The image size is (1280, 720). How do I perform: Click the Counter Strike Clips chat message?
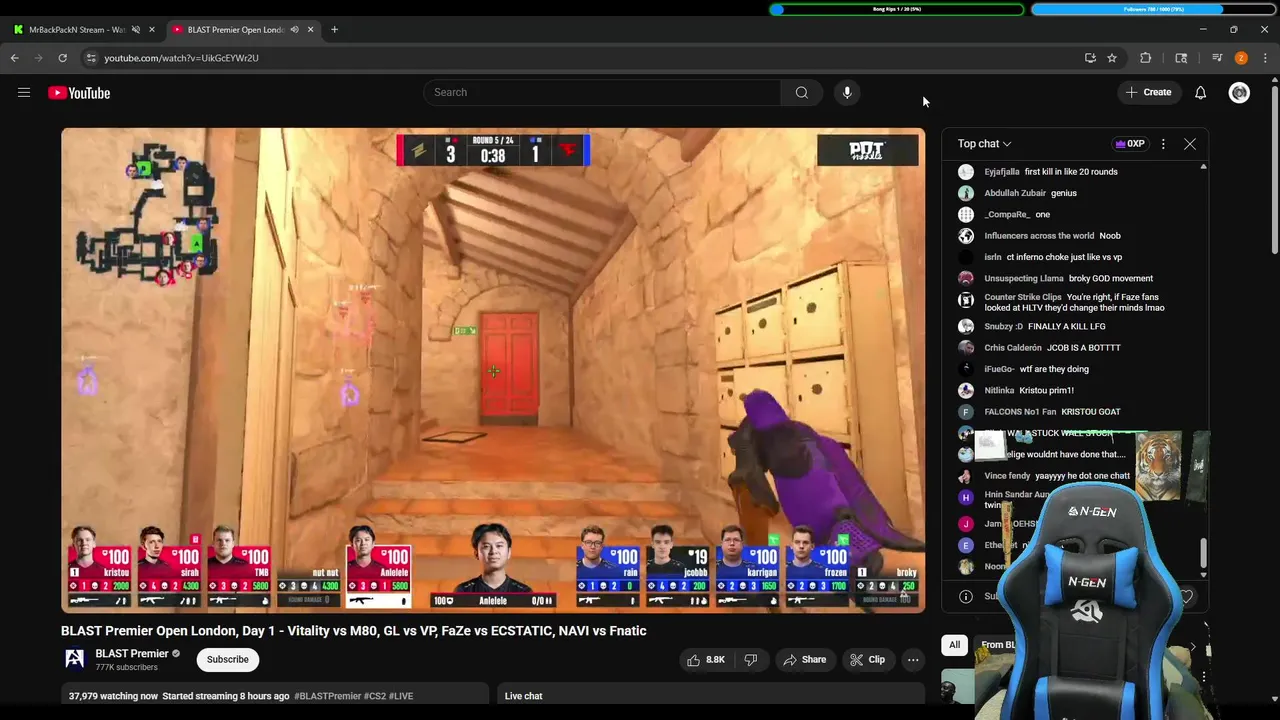click(1075, 302)
